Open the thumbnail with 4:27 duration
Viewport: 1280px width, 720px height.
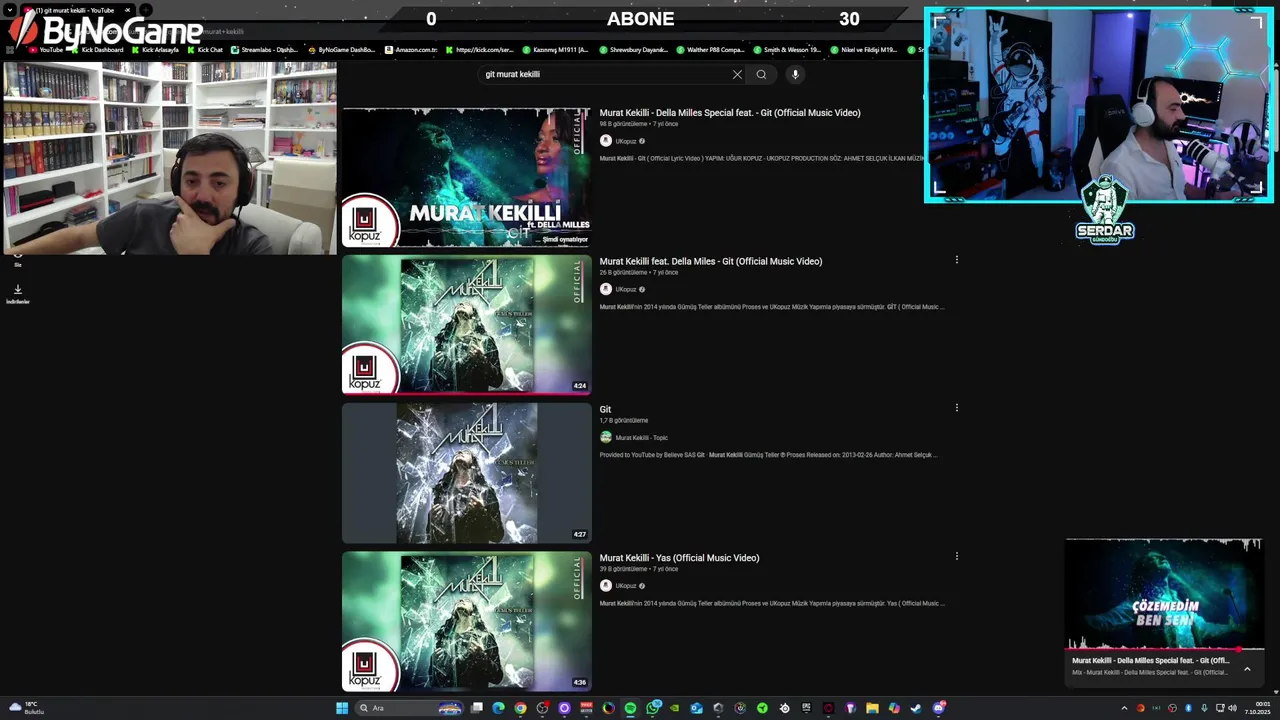click(467, 473)
